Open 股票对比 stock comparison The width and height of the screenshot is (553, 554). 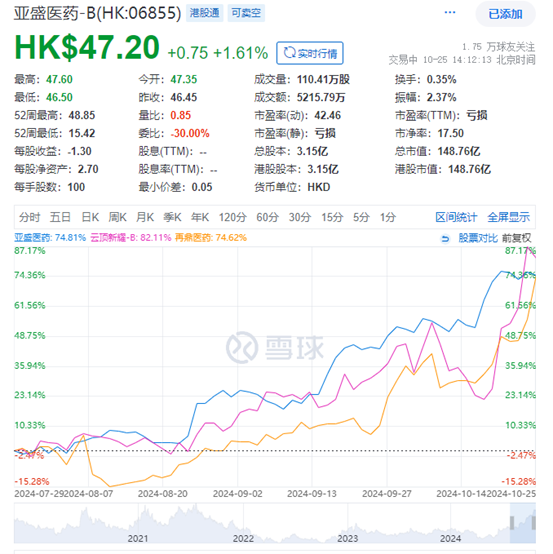[x=478, y=238]
